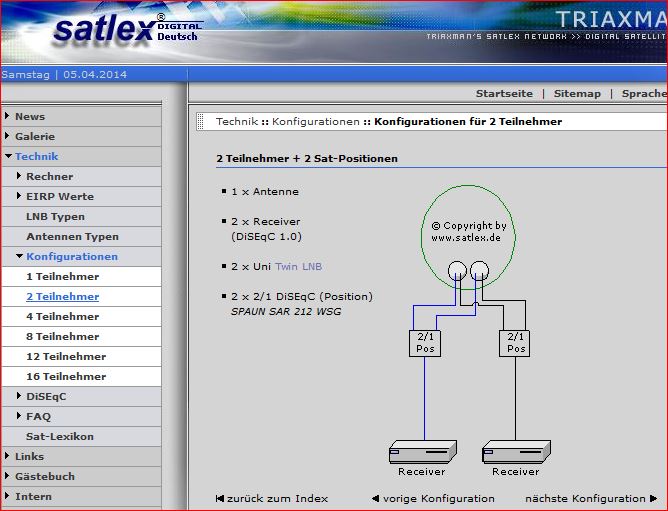Viewport: 668px width, 511px height.
Task: Go to vorige Konfiguration
Action: click(x=438, y=498)
